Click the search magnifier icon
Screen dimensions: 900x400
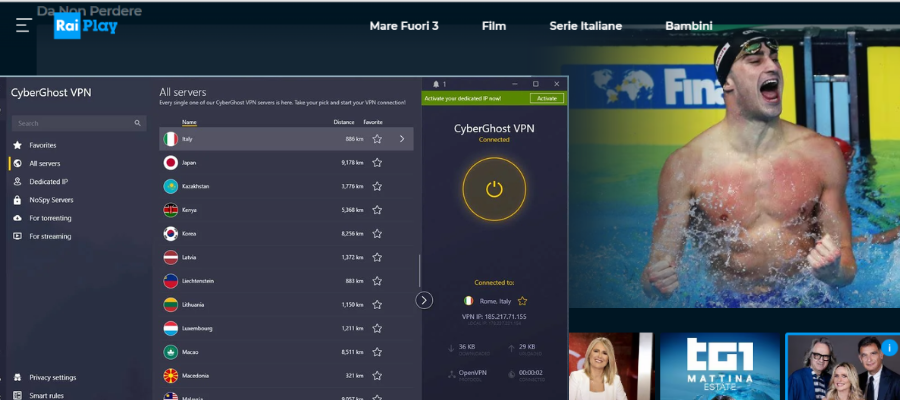click(x=138, y=123)
